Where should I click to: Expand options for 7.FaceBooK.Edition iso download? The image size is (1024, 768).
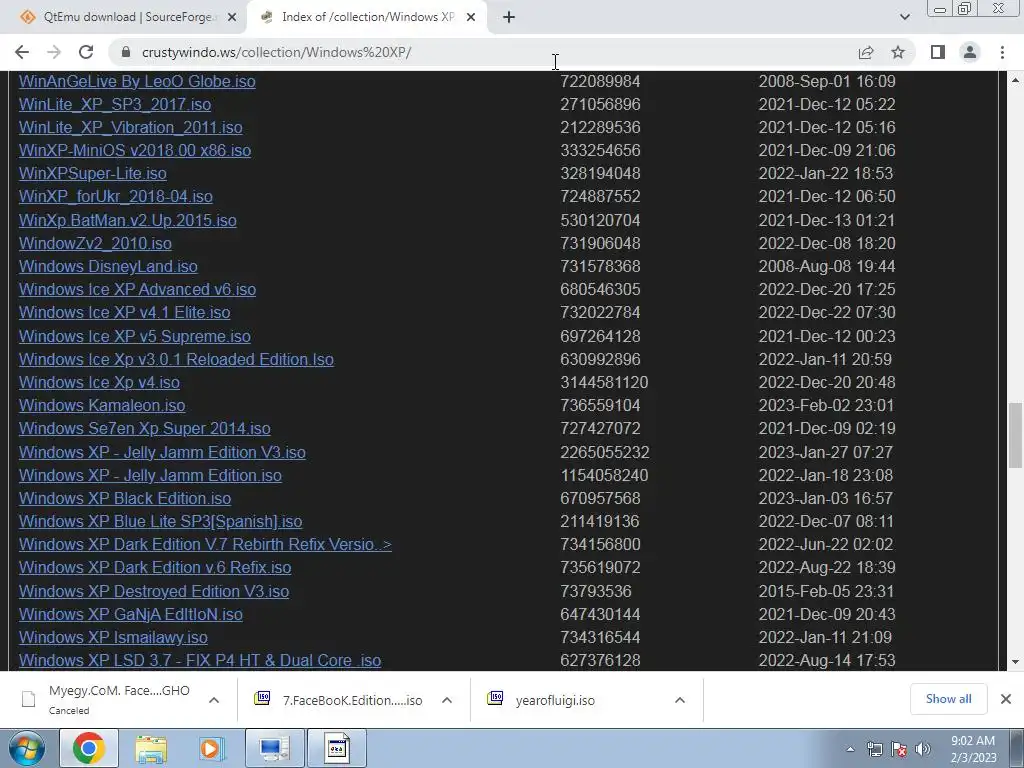pyautogui.click(x=447, y=700)
